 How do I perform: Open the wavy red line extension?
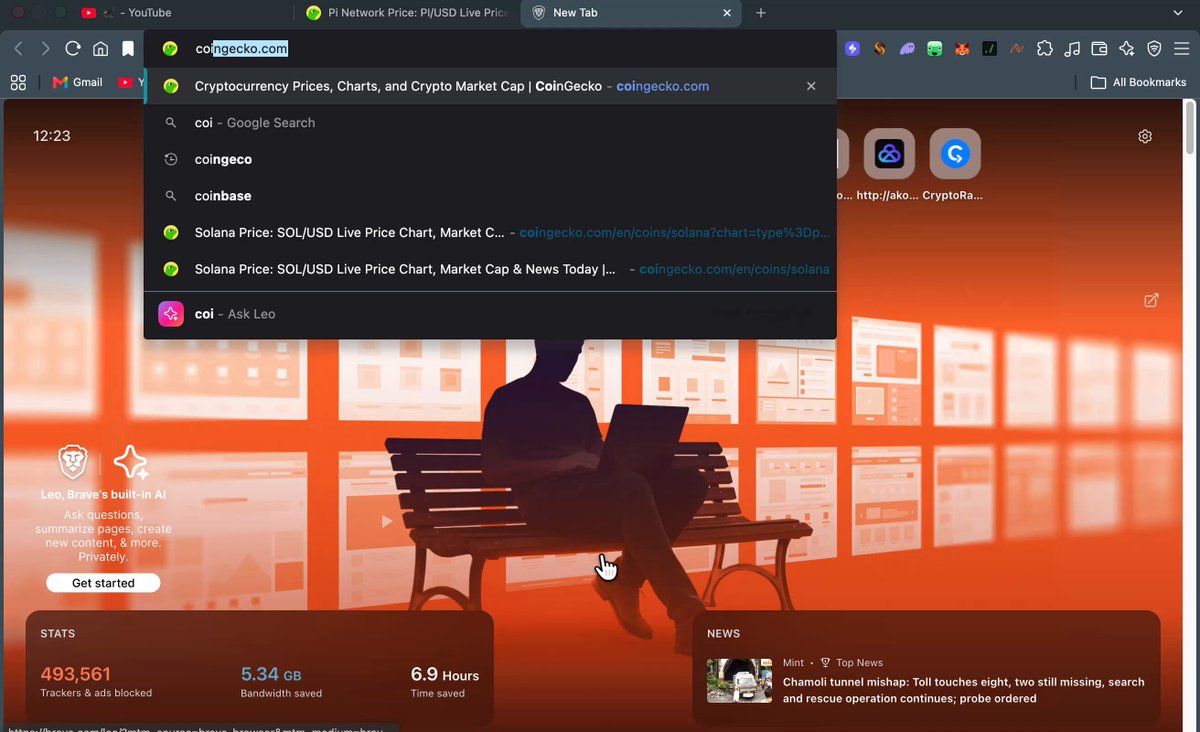pyautogui.click(x=1017, y=48)
